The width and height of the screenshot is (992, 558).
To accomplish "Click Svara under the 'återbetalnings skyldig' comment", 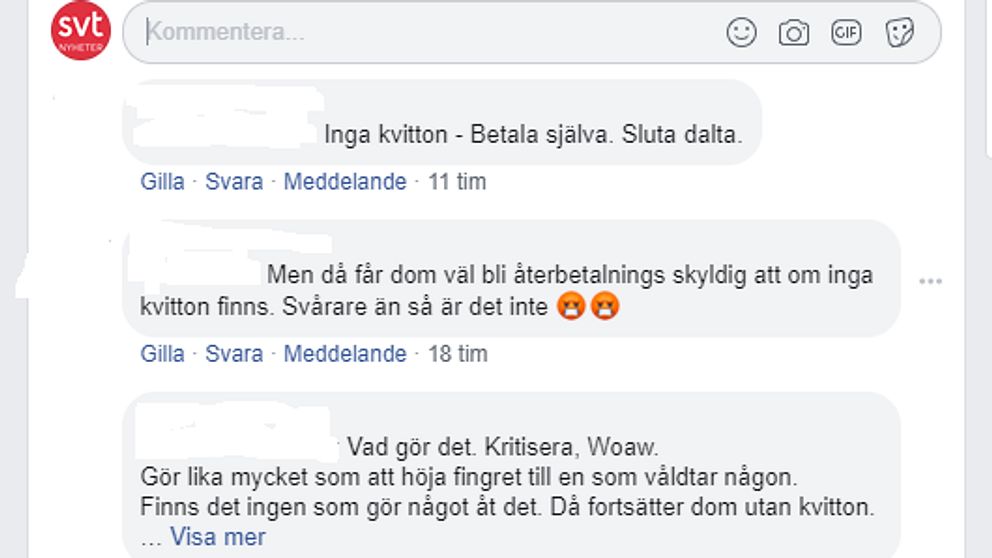I will tap(234, 354).
